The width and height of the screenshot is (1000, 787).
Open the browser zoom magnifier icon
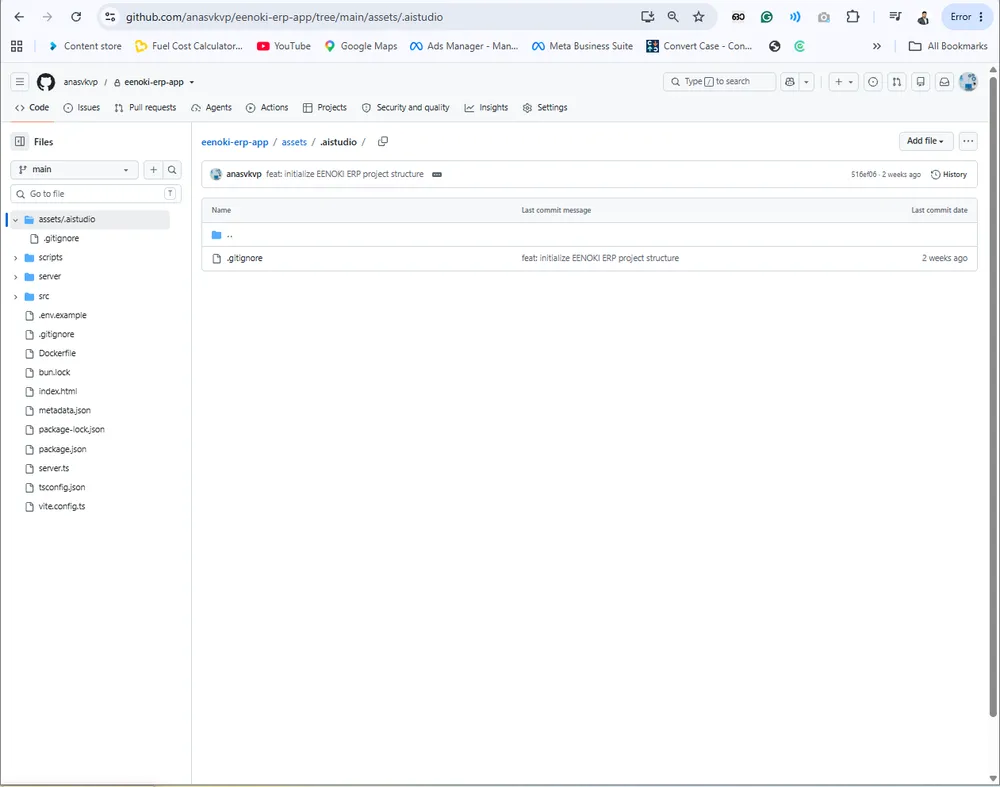pos(673,17)
